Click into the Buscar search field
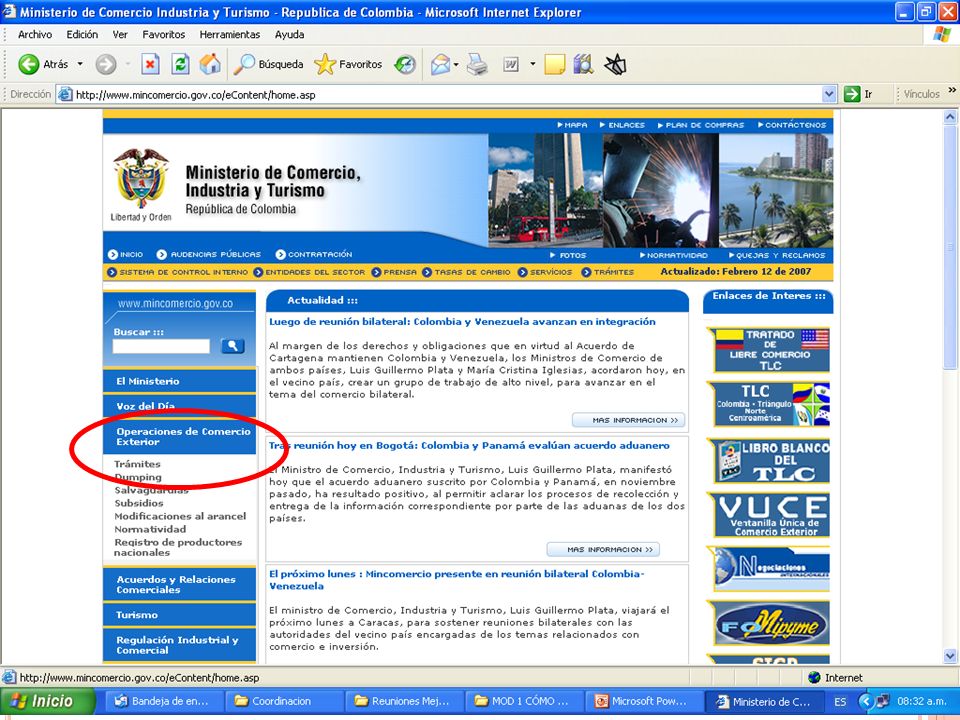960x720 pixels. point(161,346)
